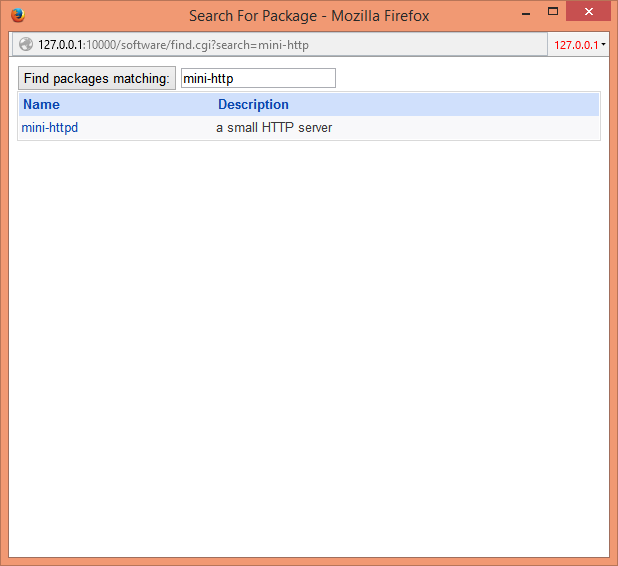The width and height of the screenshot is (618, 566).
Task: Open the 127.0.0.1 dropdown at address bar
Action: [x=579, y=45]
